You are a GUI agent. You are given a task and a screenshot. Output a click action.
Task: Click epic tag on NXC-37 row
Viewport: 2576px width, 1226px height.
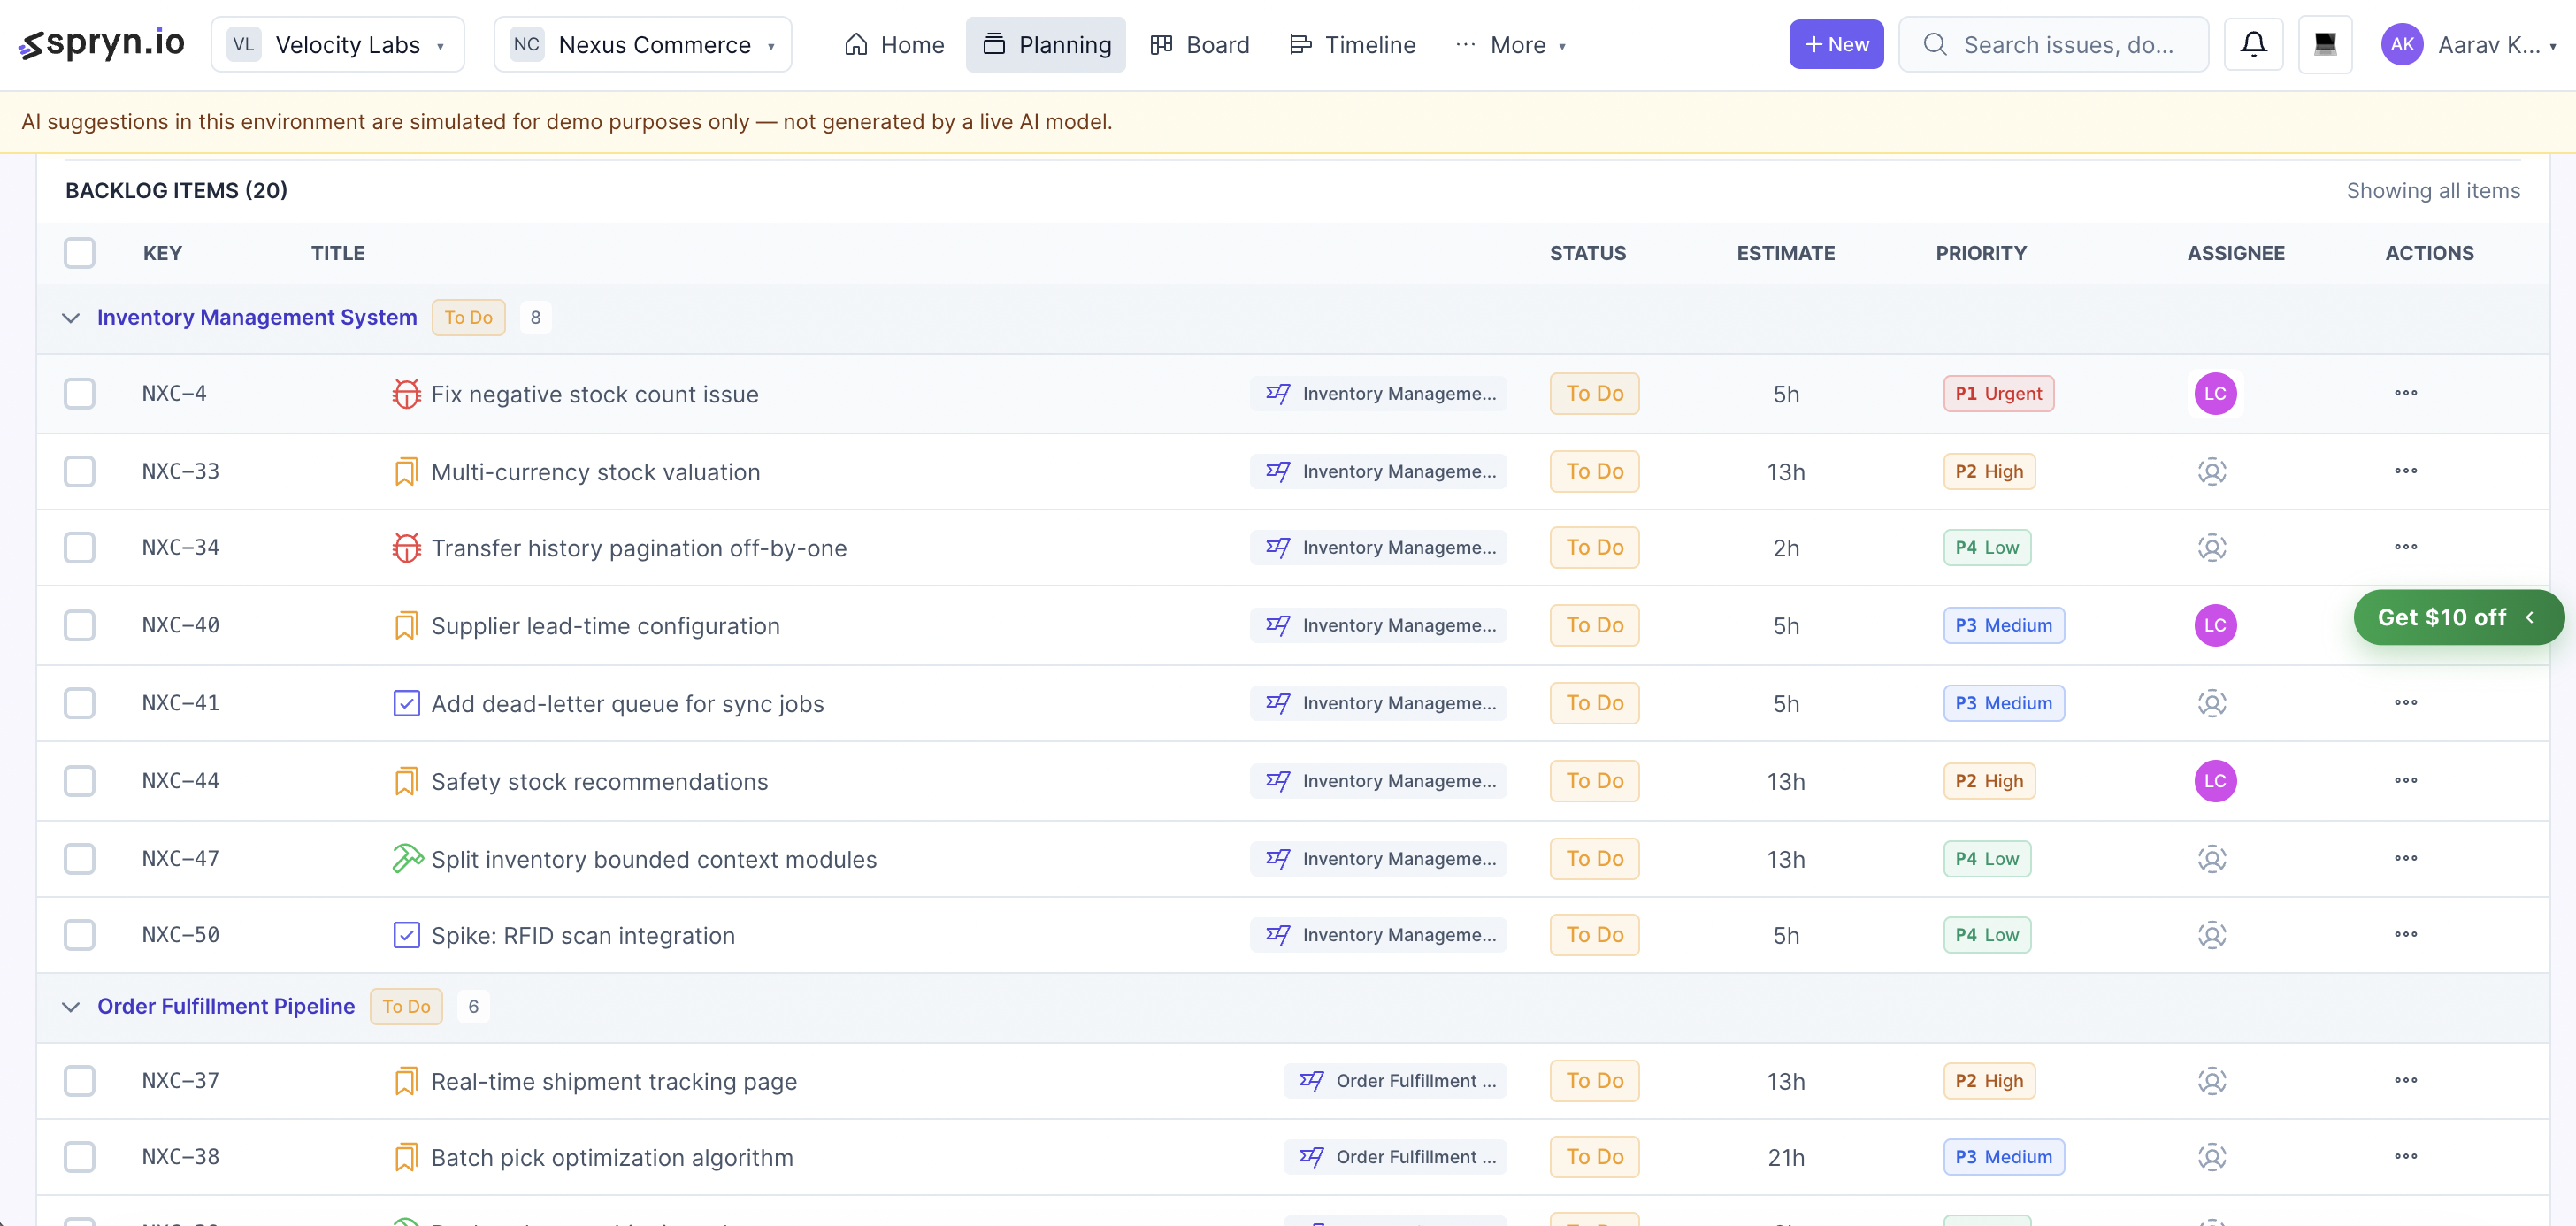tap(1395, 1081)
